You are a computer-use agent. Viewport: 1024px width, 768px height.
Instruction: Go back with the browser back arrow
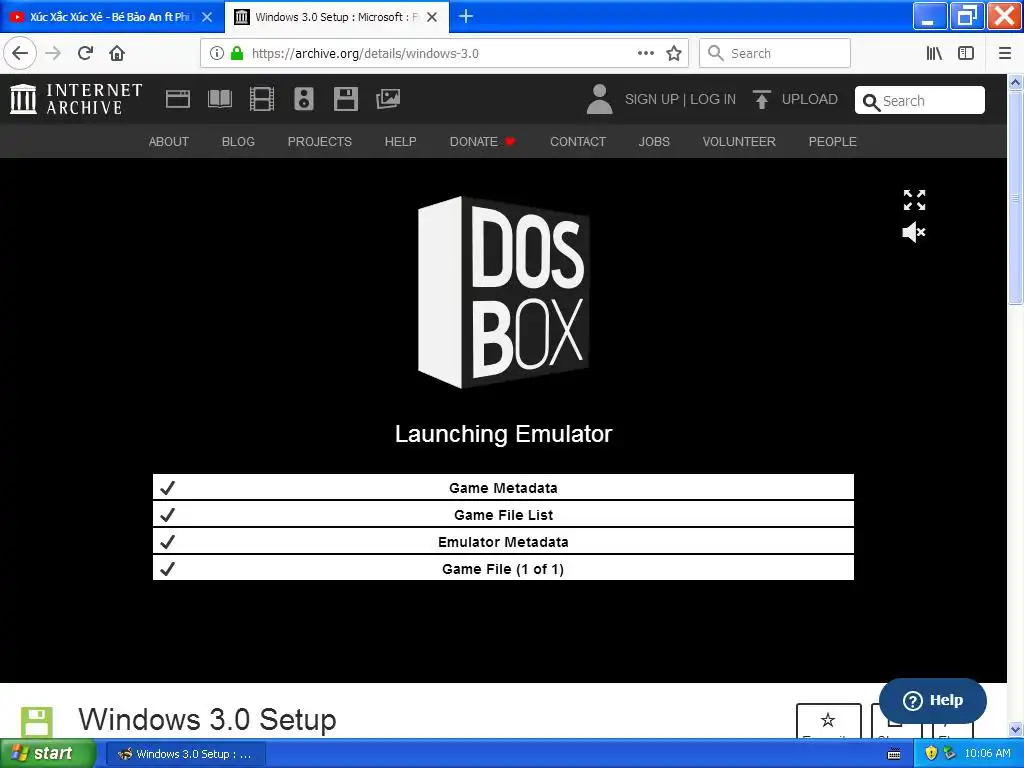[20, 53]
